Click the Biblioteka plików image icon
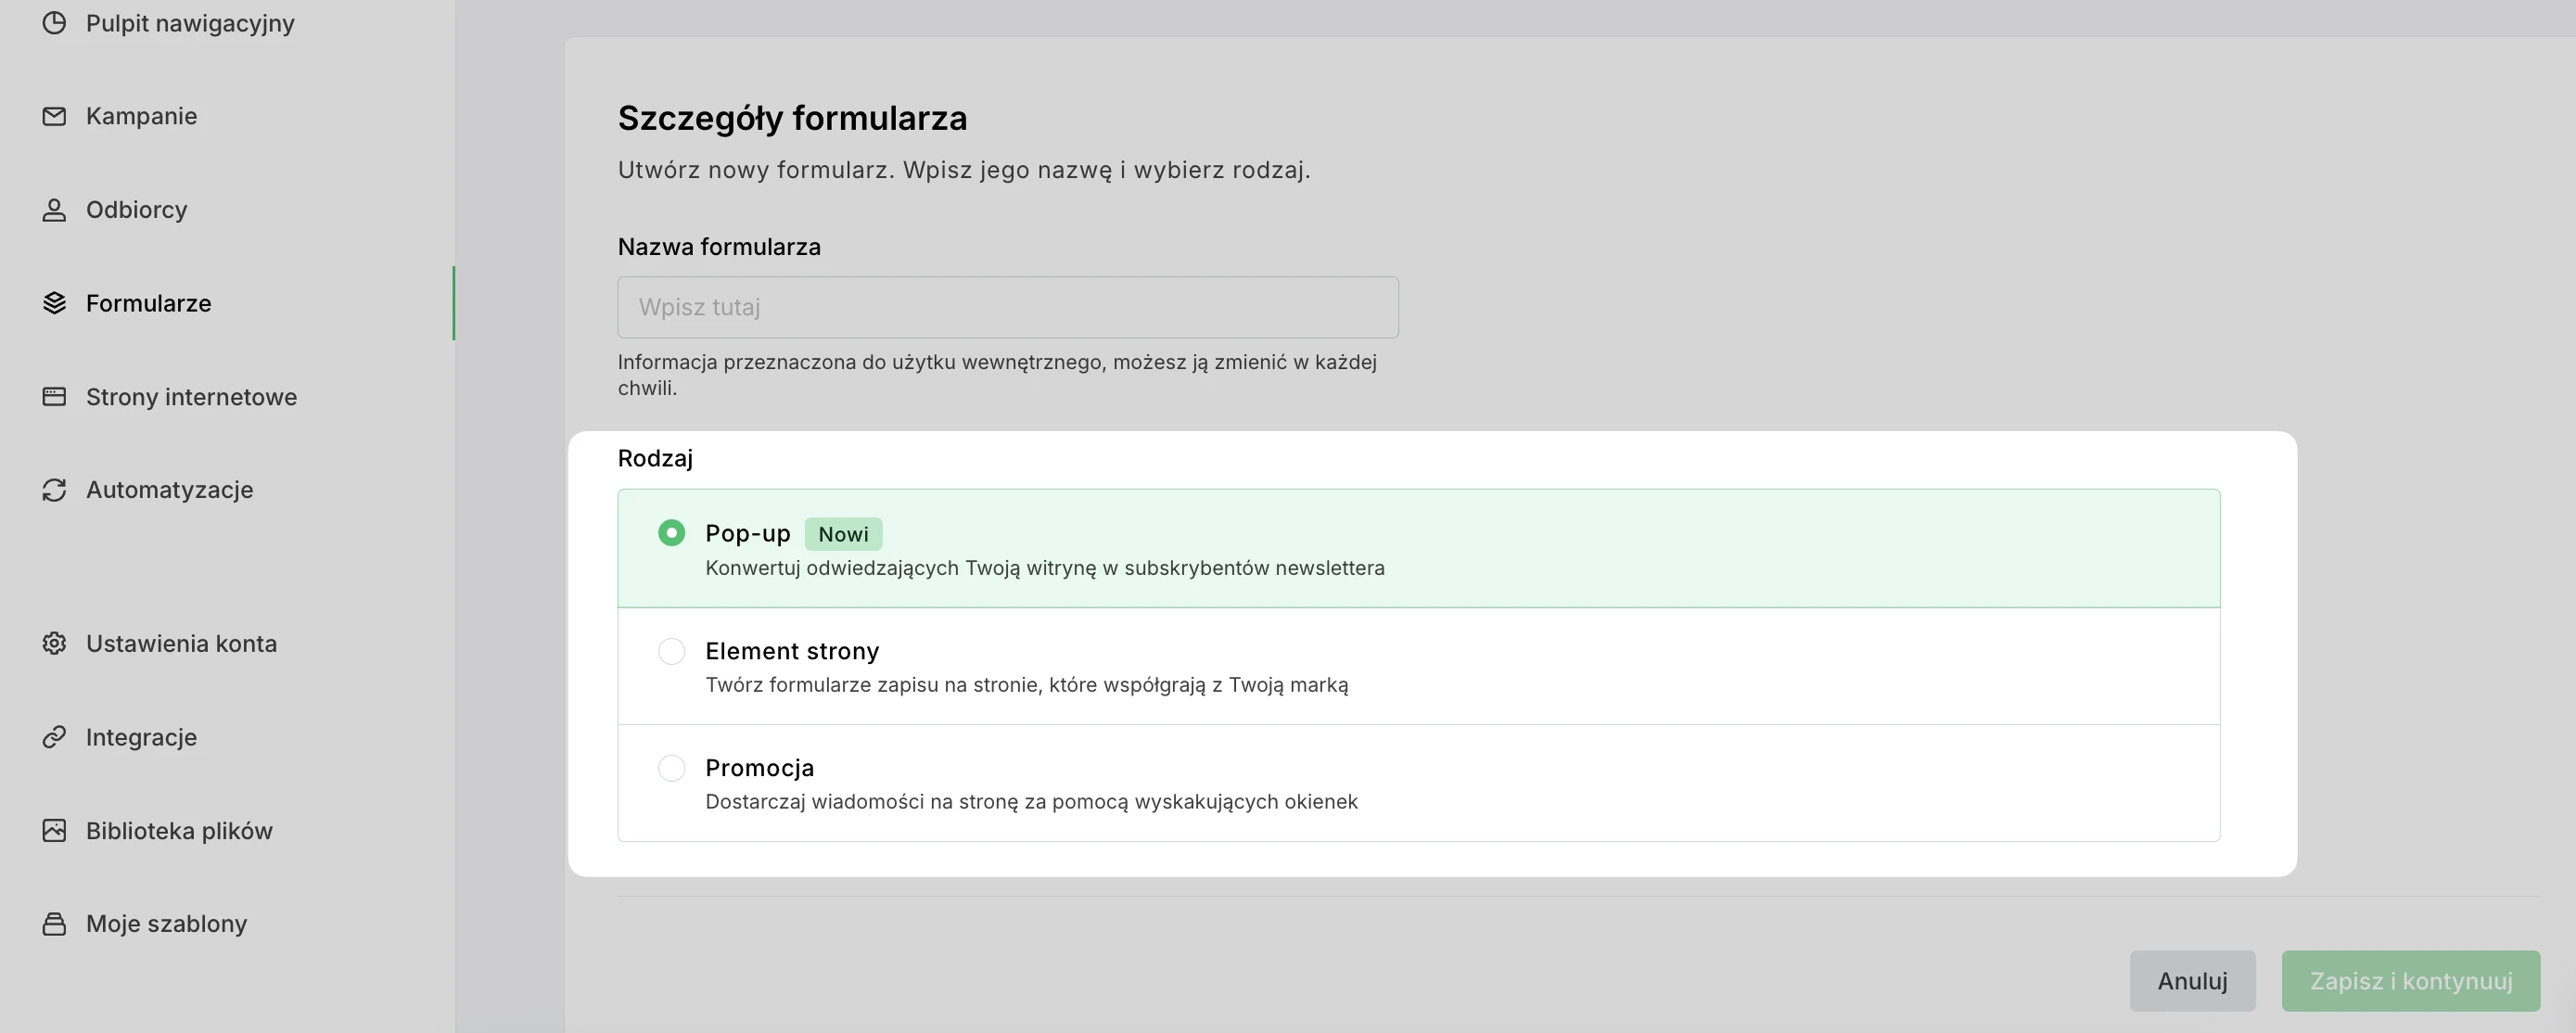Image resolution: width=2576 pixels, height=1033 pixels. pyautogui.click(x=54, y=830)
